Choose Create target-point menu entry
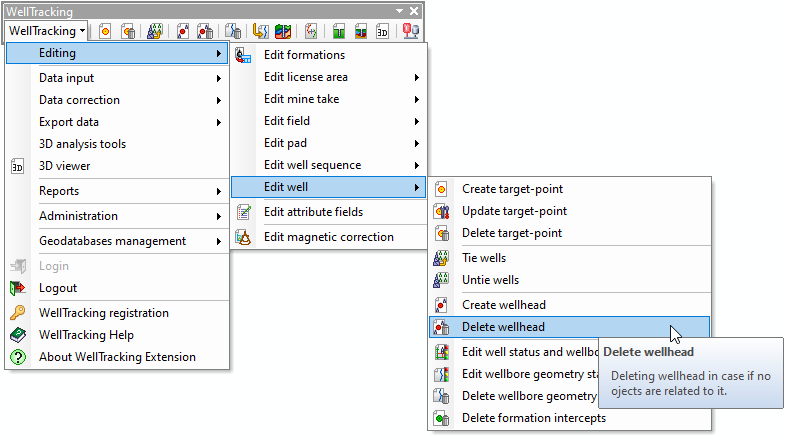Viewport: 787px width, 437px height. pyautogui.click(x=569, y=189)
